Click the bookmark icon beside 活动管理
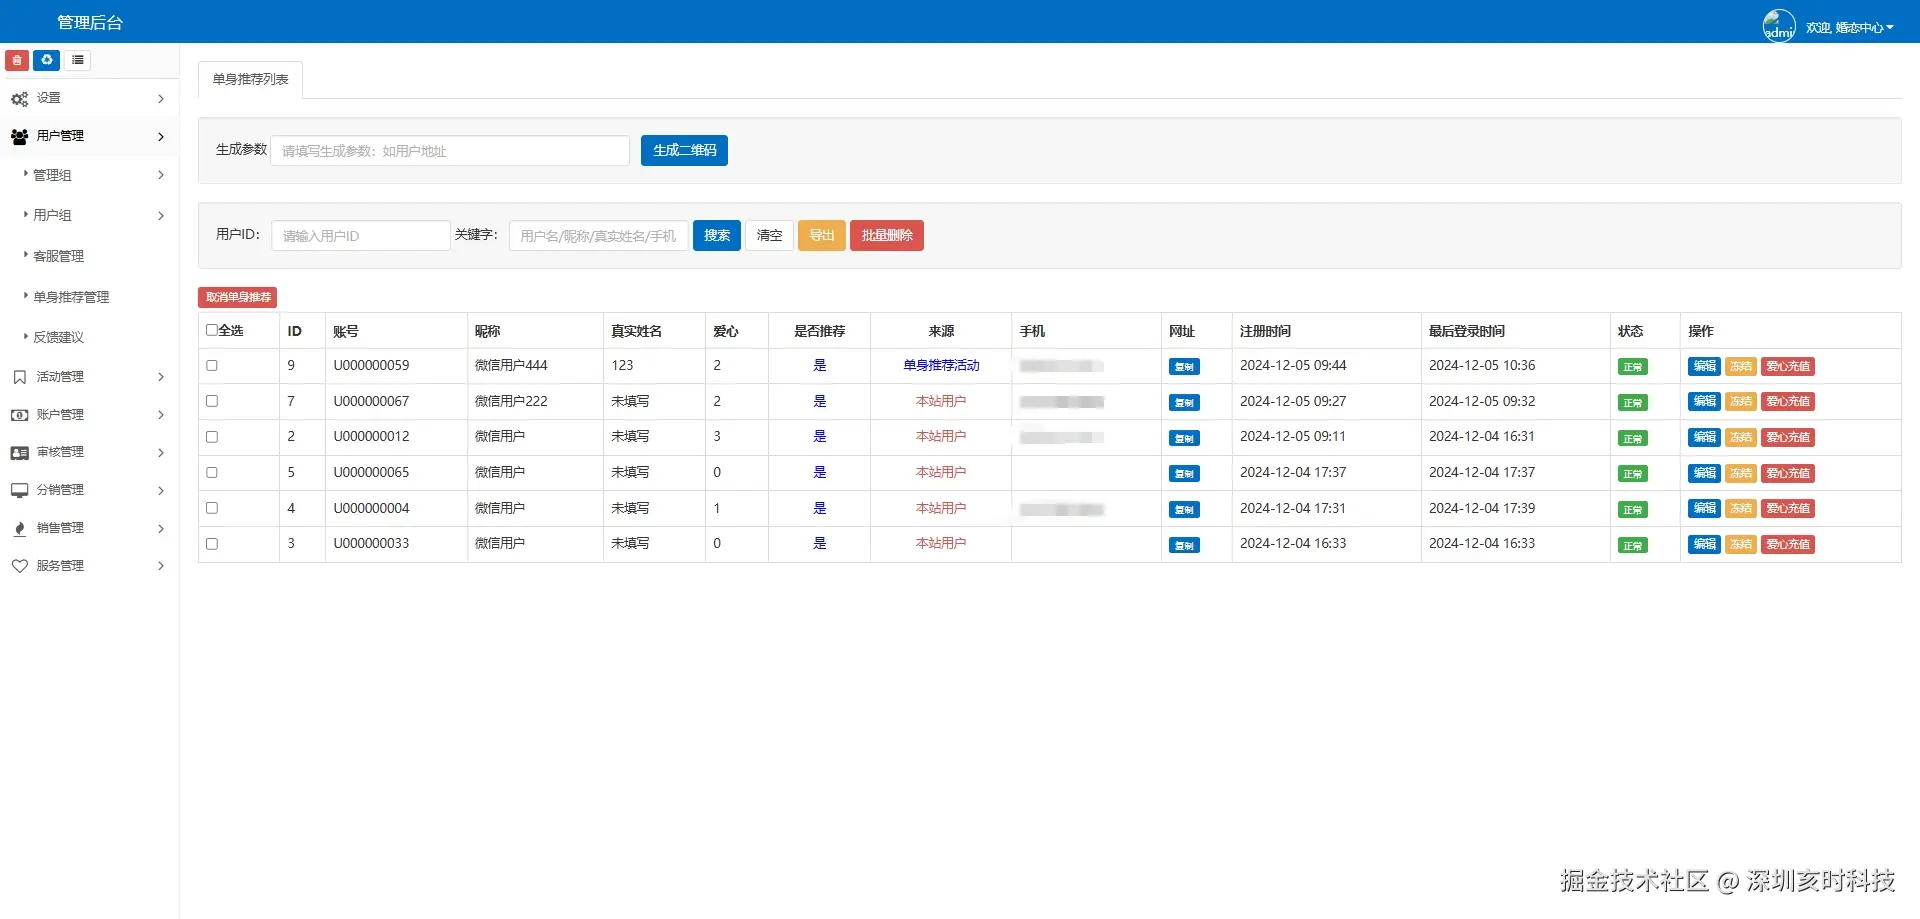 click(19, 377)
